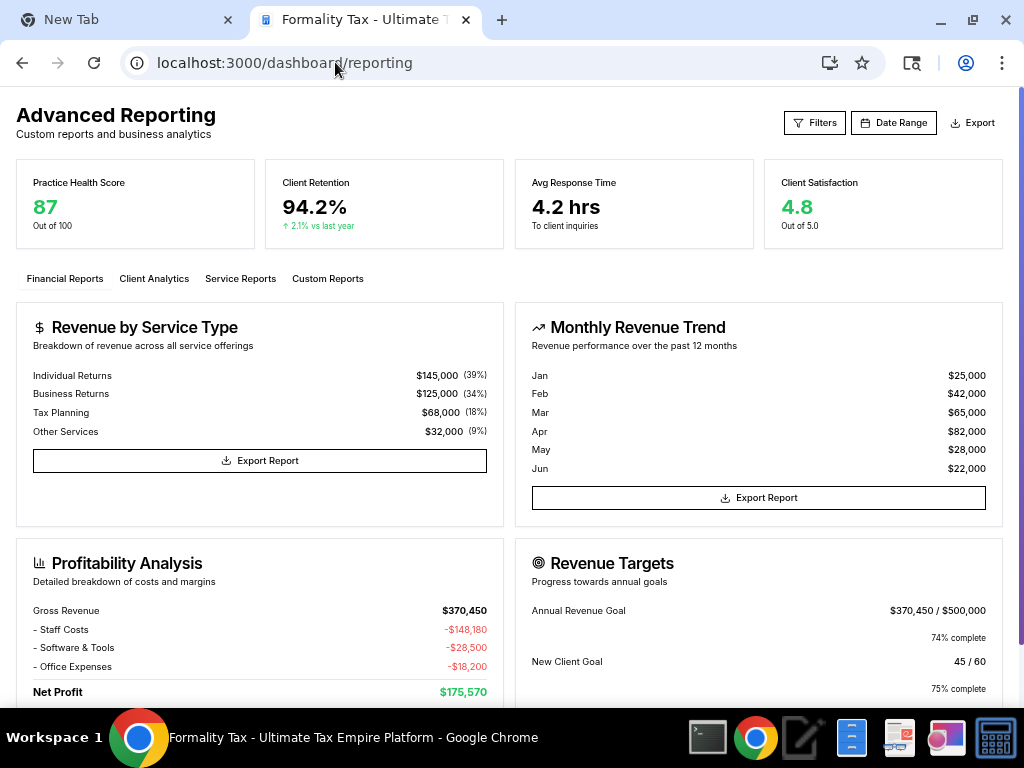This screenshot has height=768, width=1024.
Task: Open the Filters button
Action: [814, 123]
